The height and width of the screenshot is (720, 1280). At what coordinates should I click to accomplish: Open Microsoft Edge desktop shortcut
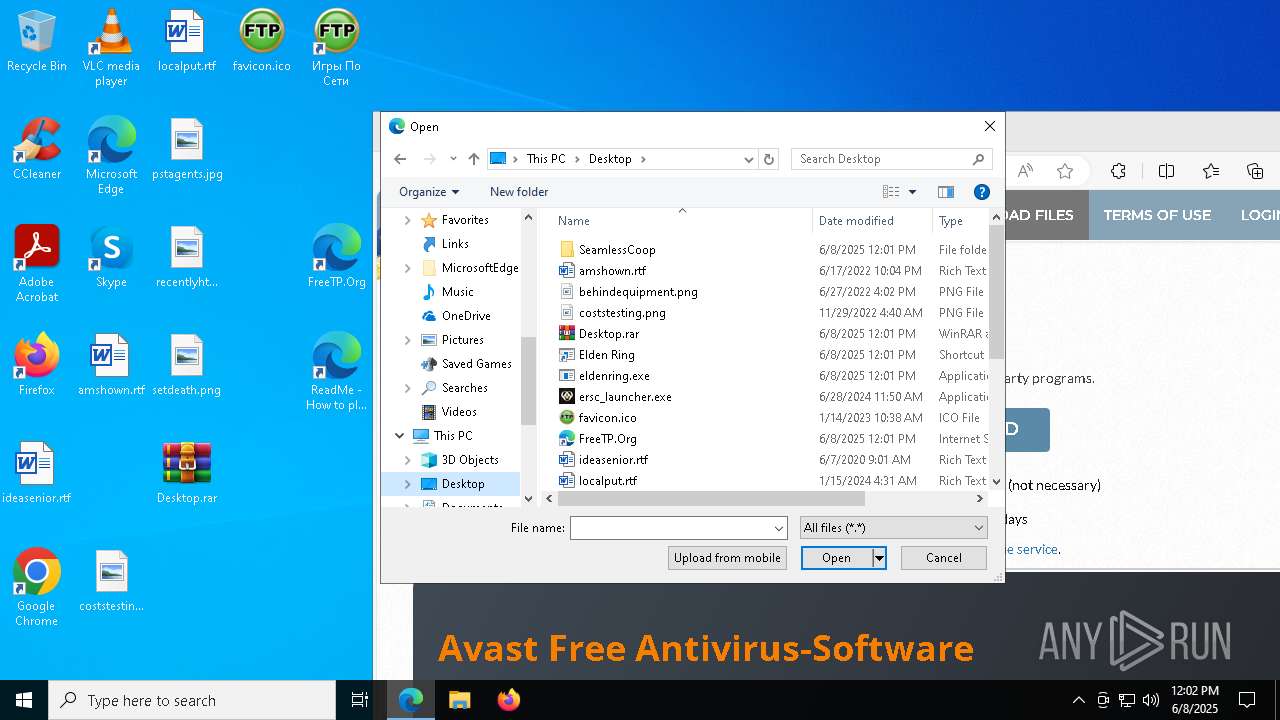click(111, 156)
